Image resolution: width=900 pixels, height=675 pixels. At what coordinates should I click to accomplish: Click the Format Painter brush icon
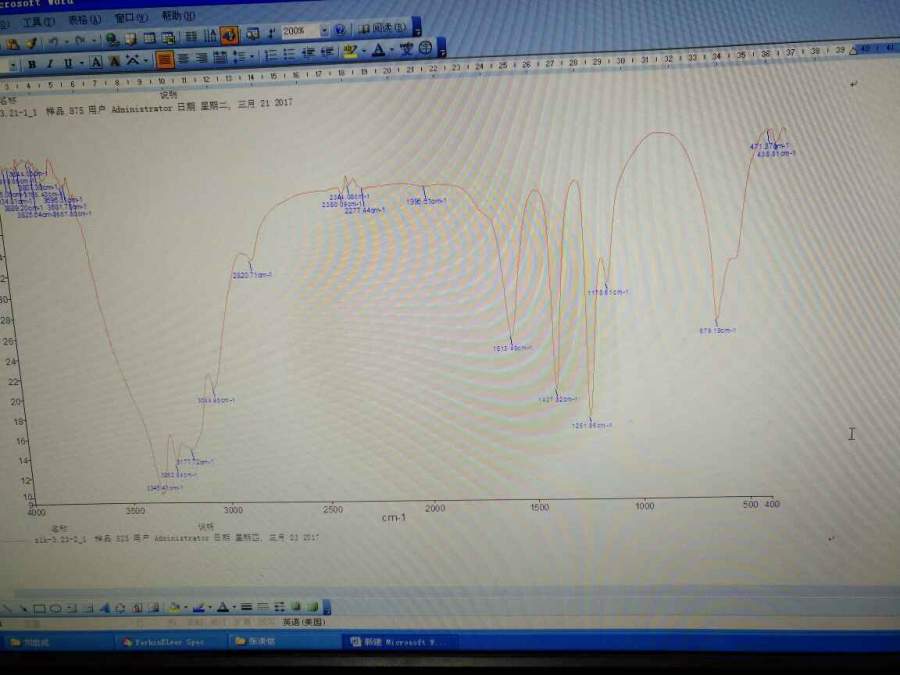click(x=31, y=43)
